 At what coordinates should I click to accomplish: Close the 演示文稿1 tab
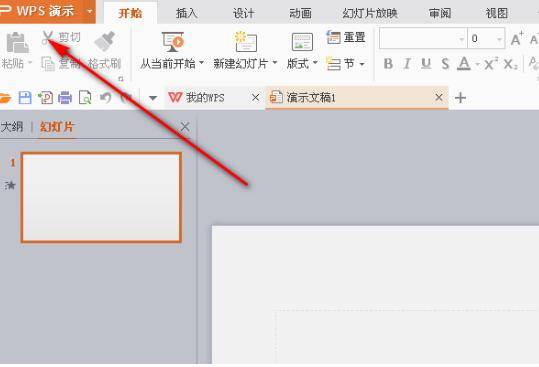coord(439,98)
